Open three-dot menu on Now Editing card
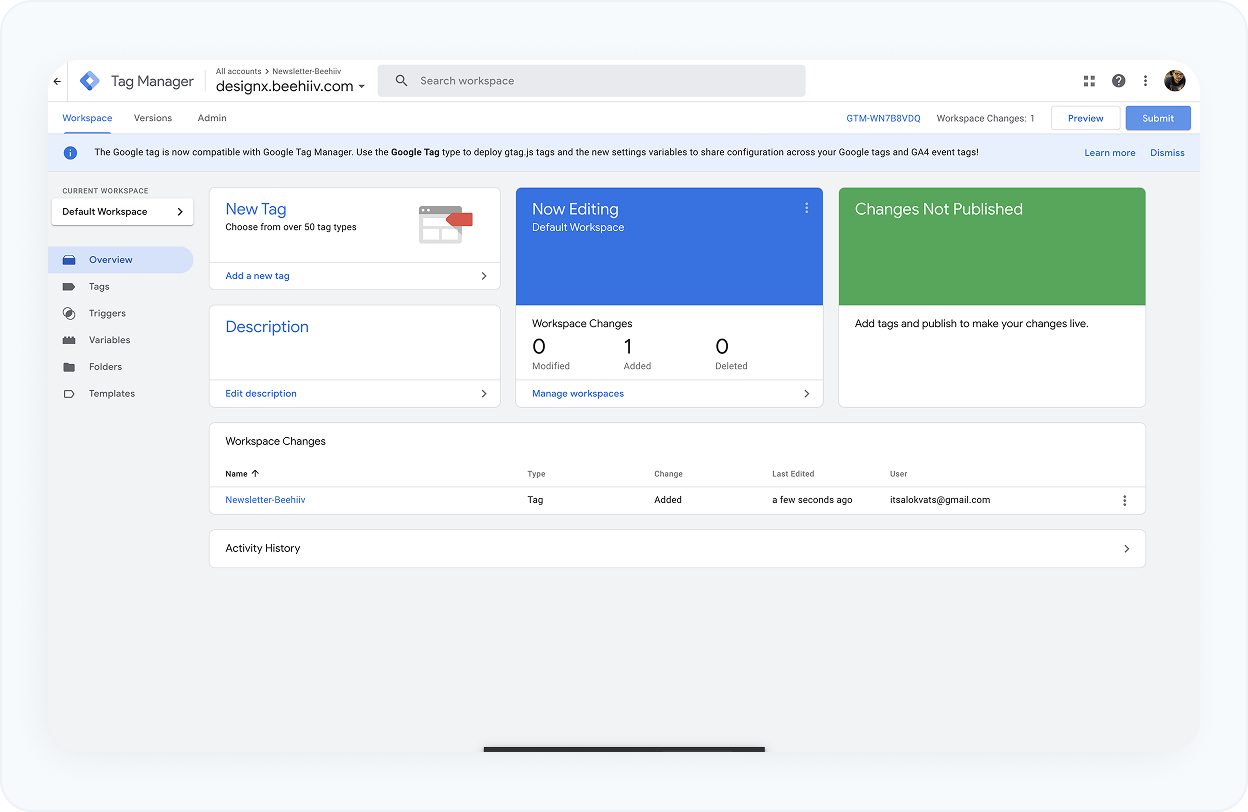The width and height of the screenshot is (1248, 812). 806,208
